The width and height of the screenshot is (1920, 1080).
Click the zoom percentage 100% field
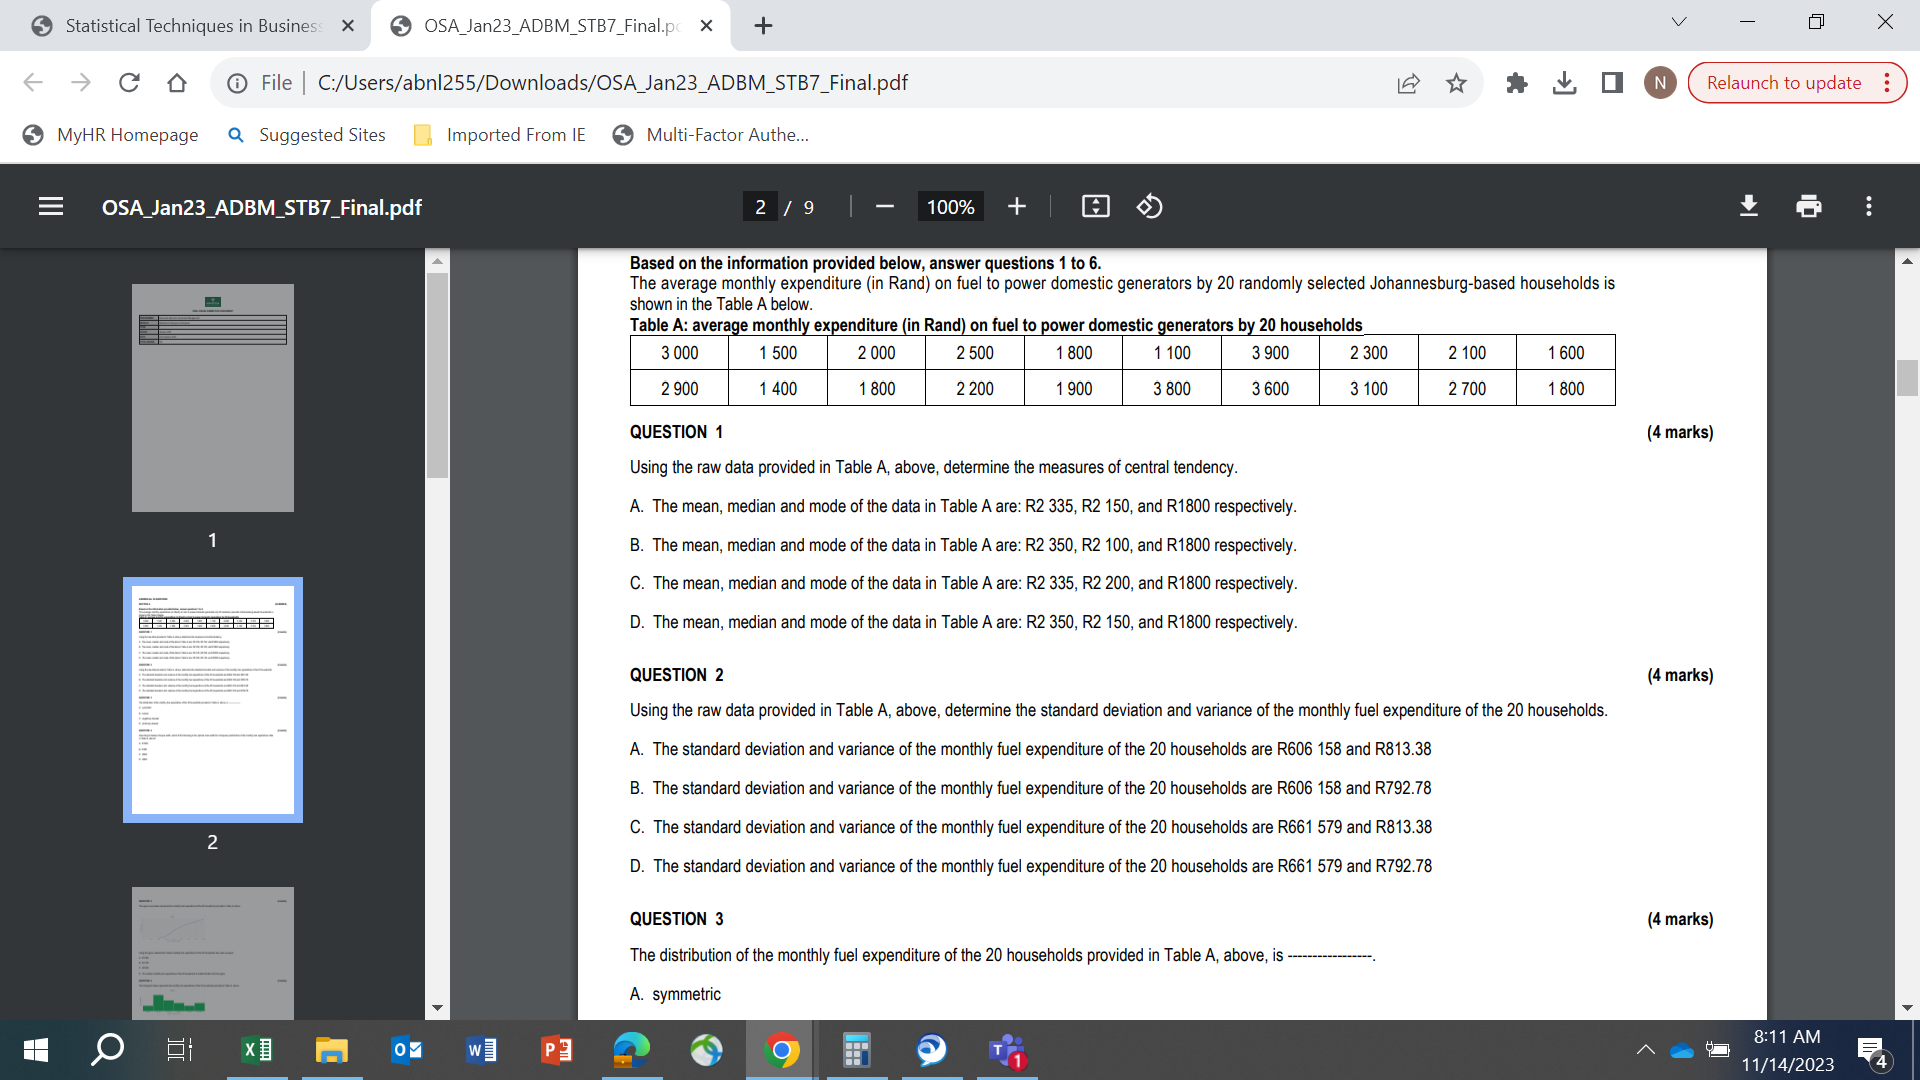pos(950,207)
